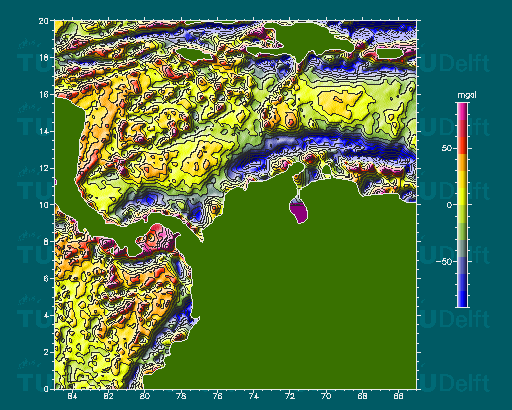Pick the deep blue segment at colorbar bottom
The image size is (512, 410).
[x=462, y=299]
